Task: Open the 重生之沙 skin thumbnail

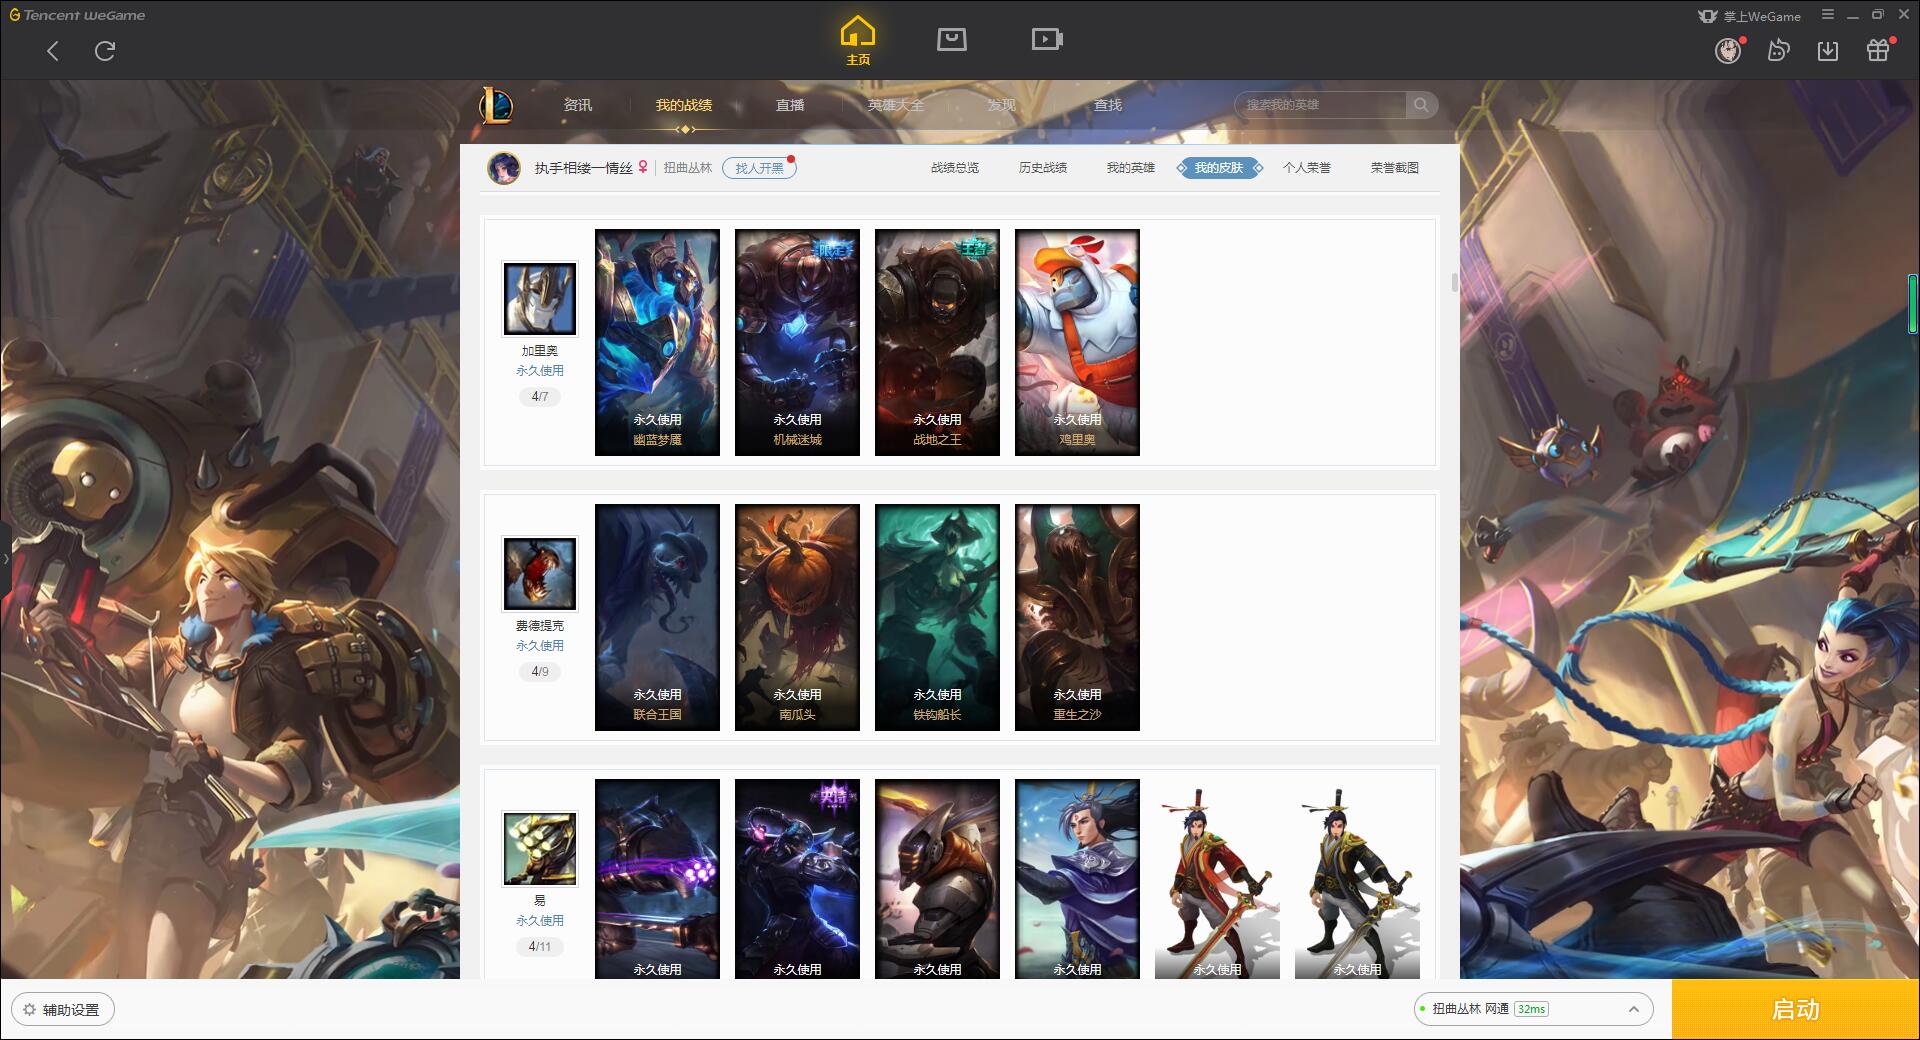Action: click(x=1077, y=617)
